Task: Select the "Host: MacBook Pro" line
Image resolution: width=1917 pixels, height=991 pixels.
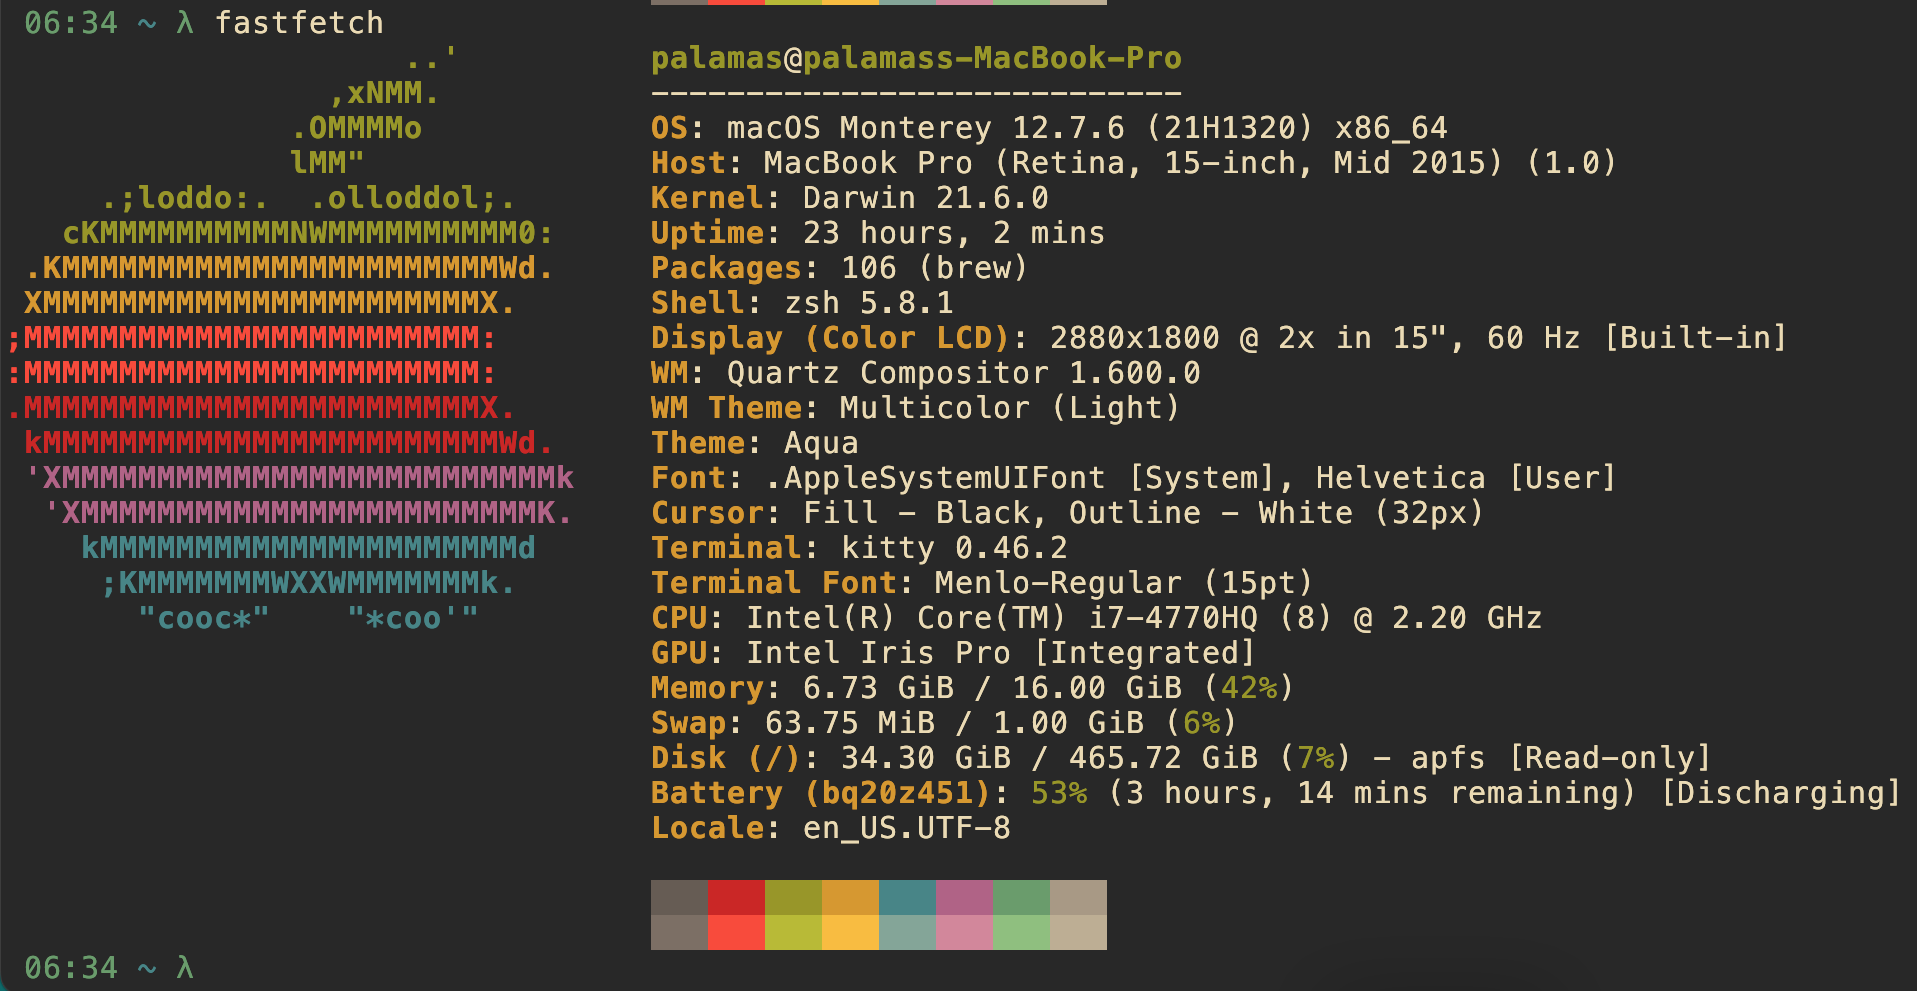Action: (1134, 163)
